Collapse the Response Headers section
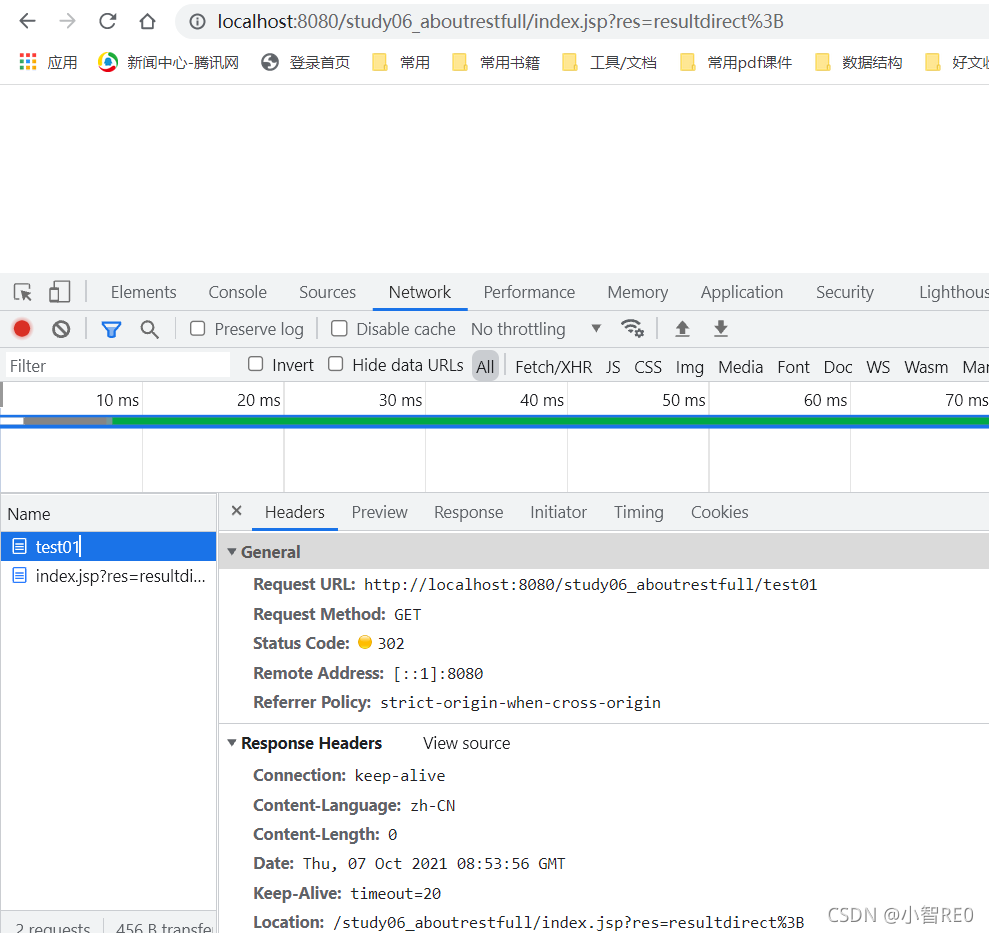 pyautogui.click(x=232, y=743)
